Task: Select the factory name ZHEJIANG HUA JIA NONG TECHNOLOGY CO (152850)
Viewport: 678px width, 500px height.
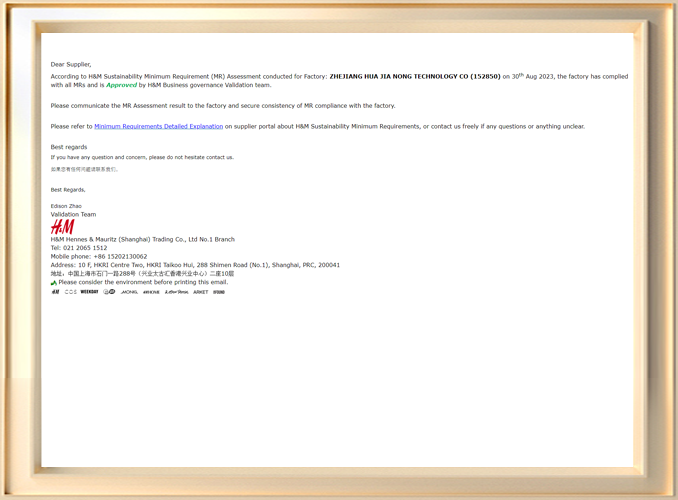Action: coord(415,77)
